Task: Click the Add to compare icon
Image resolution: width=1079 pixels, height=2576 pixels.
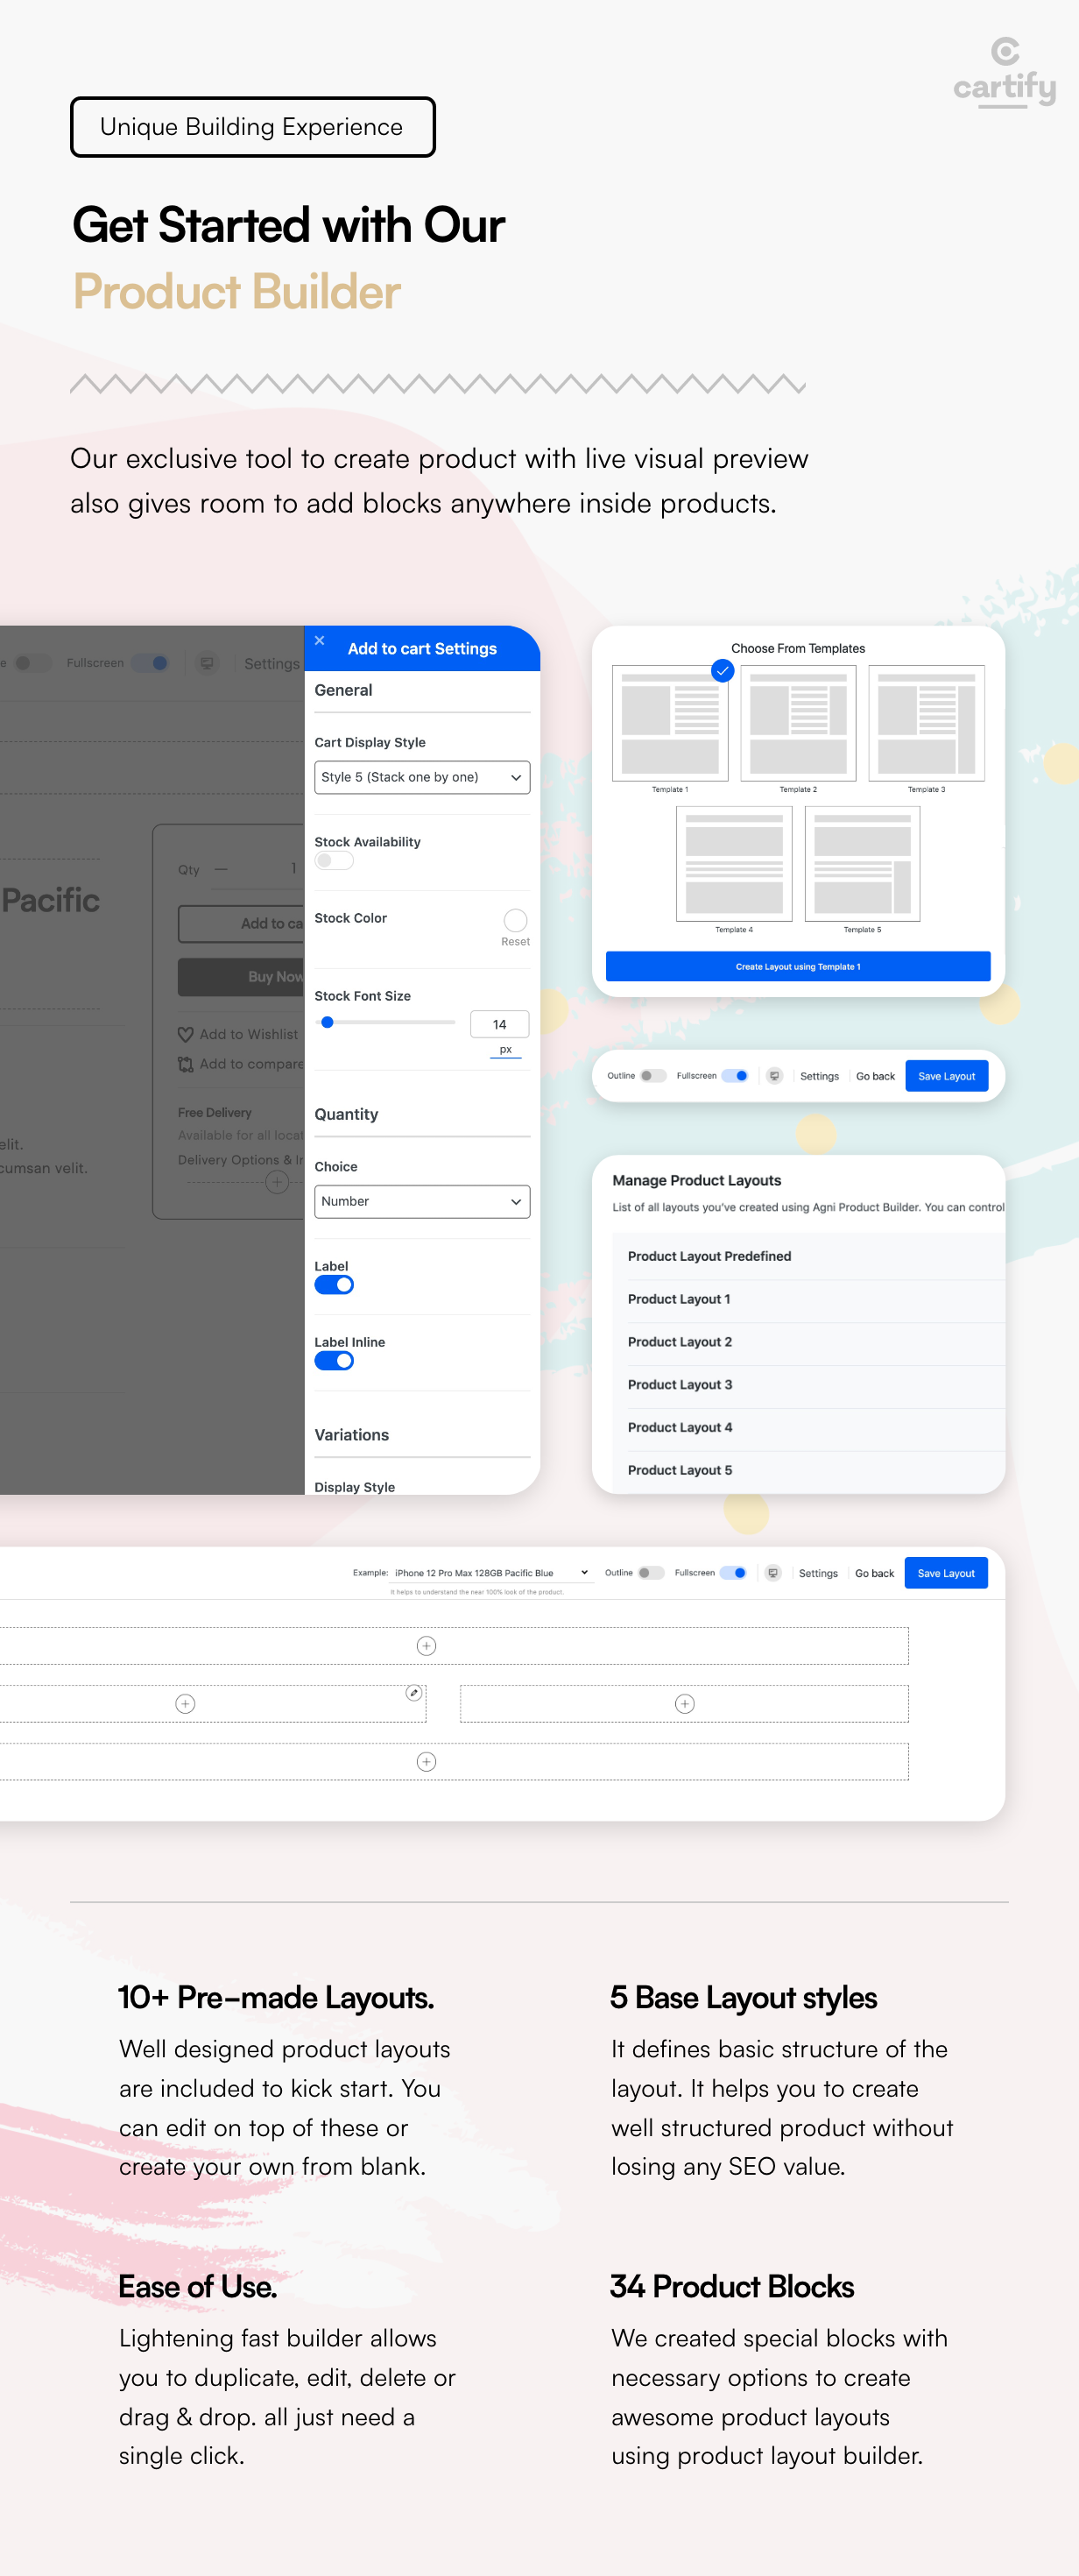Action: 186,1064
